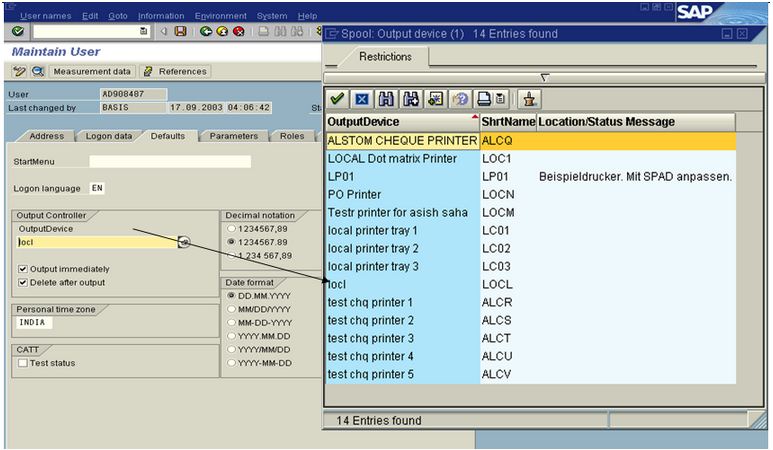
Task: Check the Output immediately checkbox
Action: pyautogui.click(x=23, y=269)
